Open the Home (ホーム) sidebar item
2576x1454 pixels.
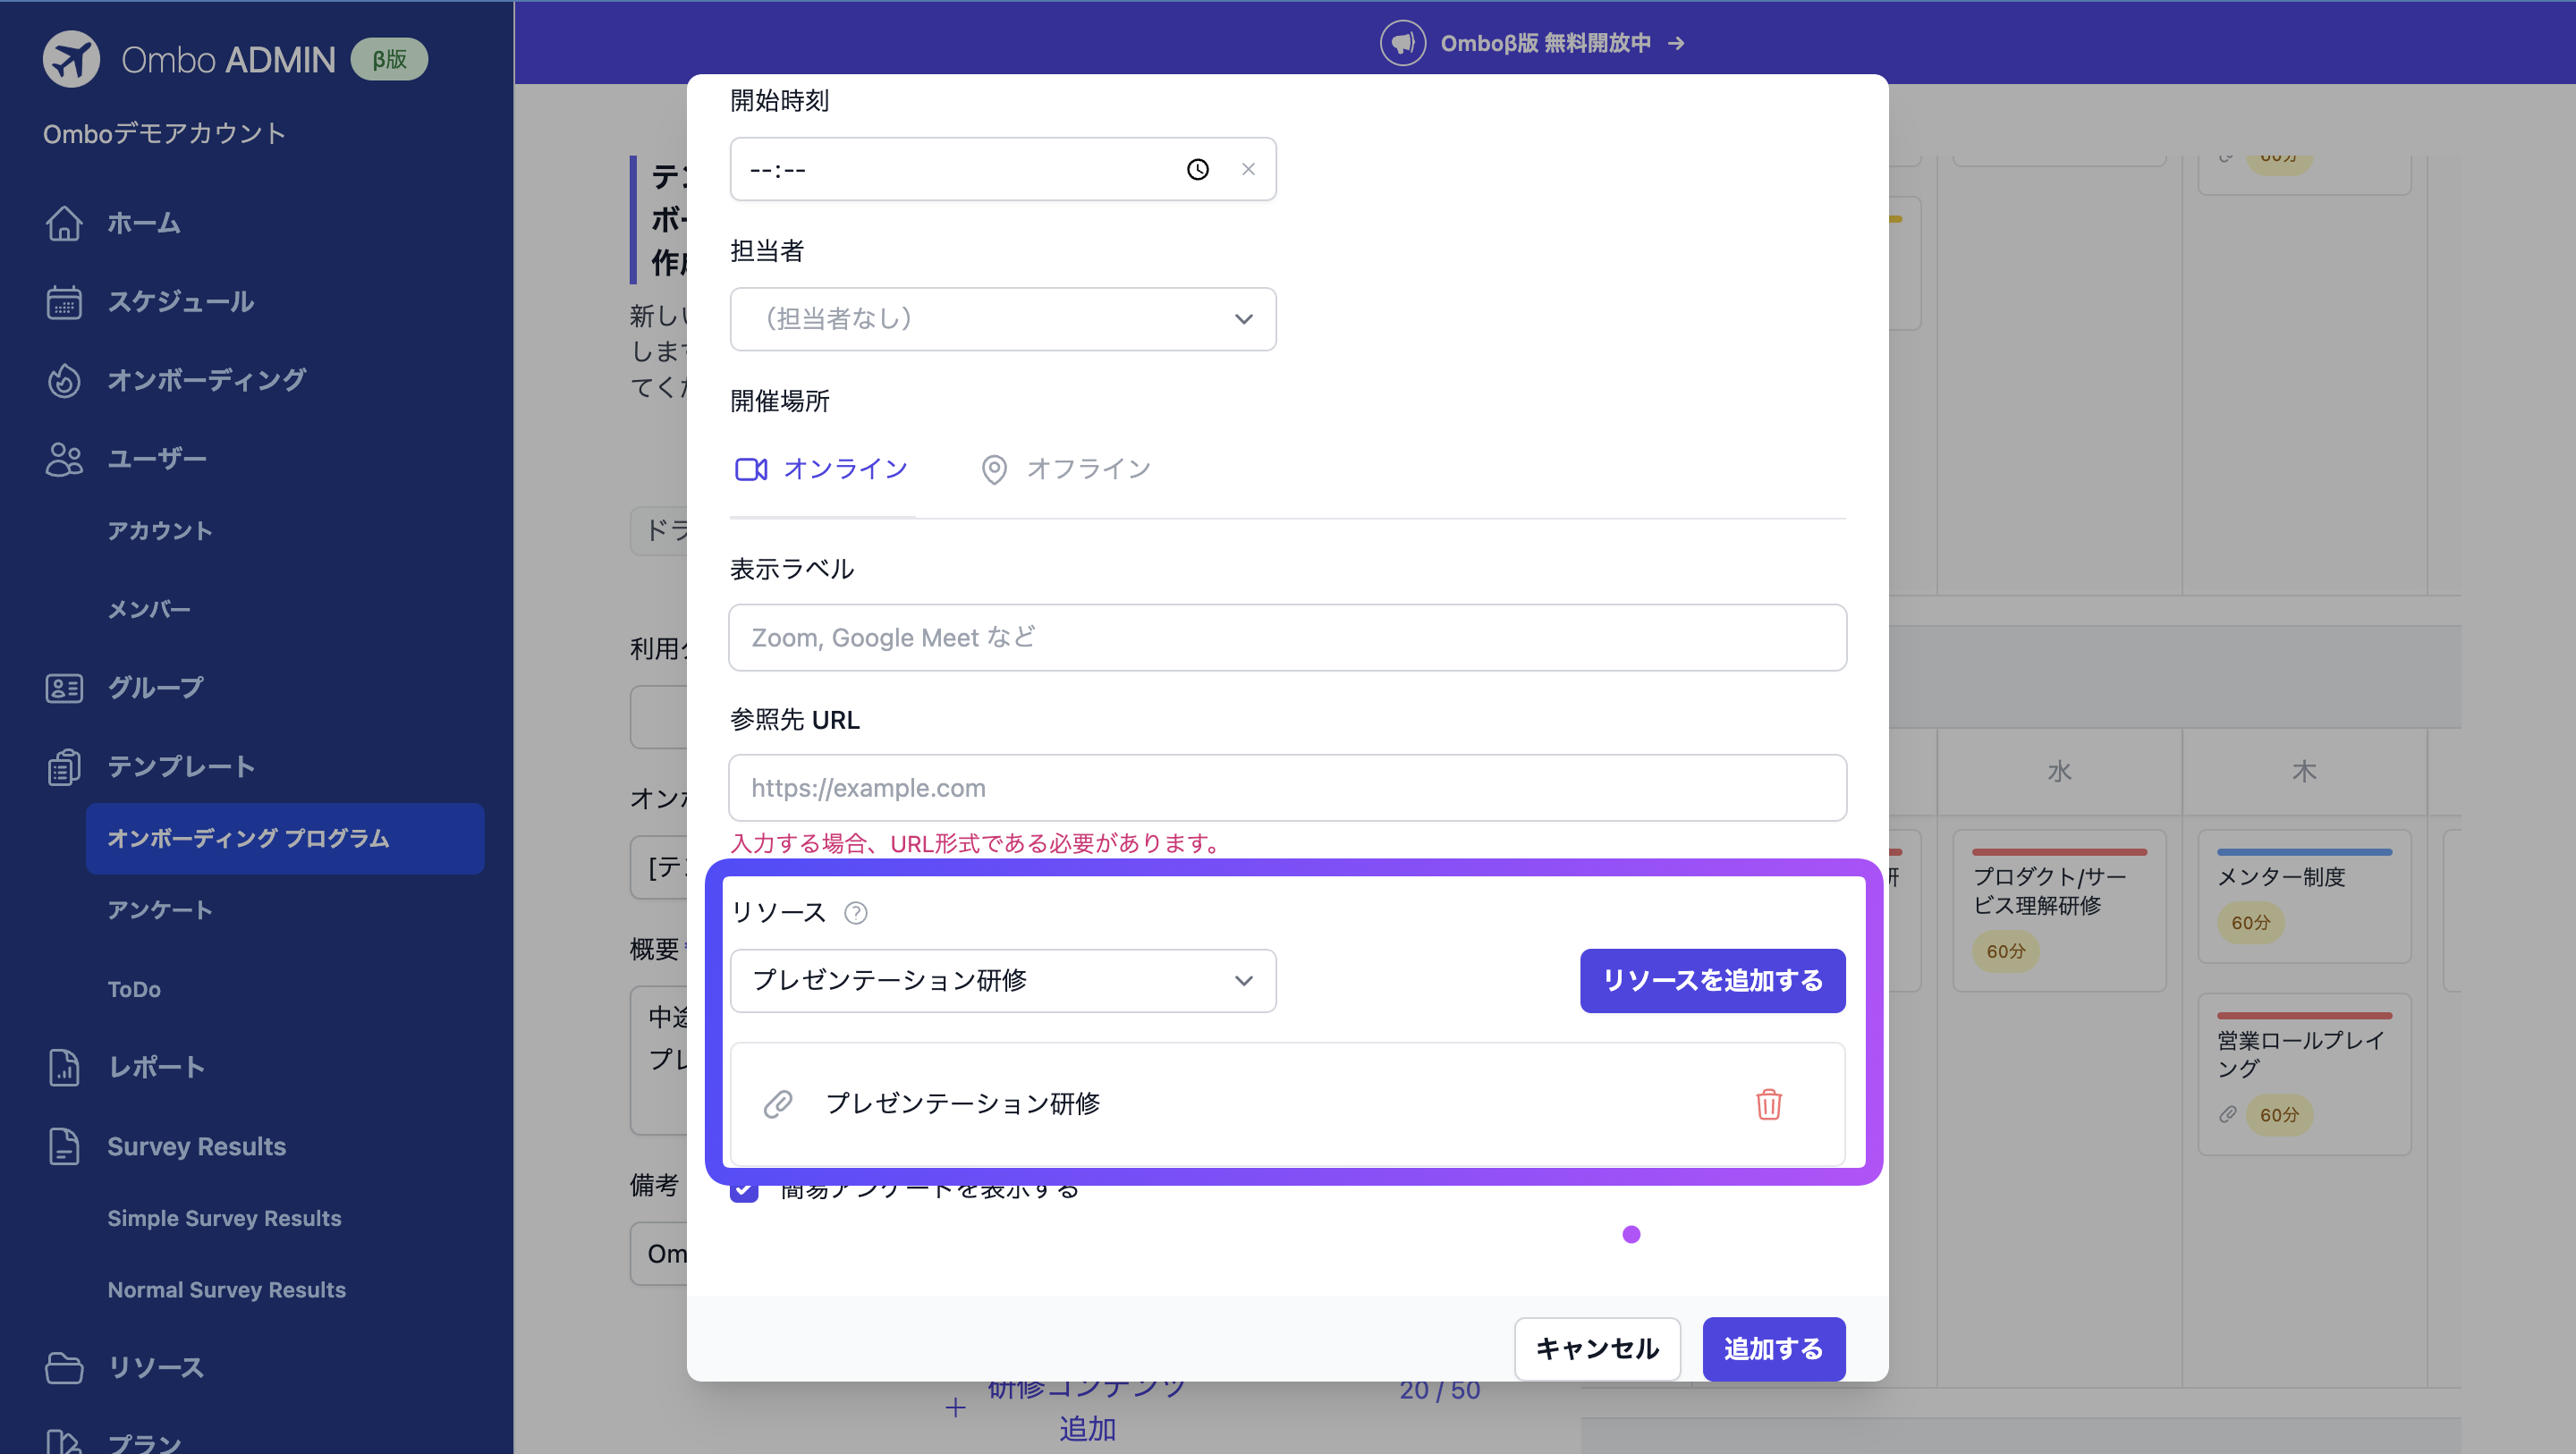[x=143, y=223]
